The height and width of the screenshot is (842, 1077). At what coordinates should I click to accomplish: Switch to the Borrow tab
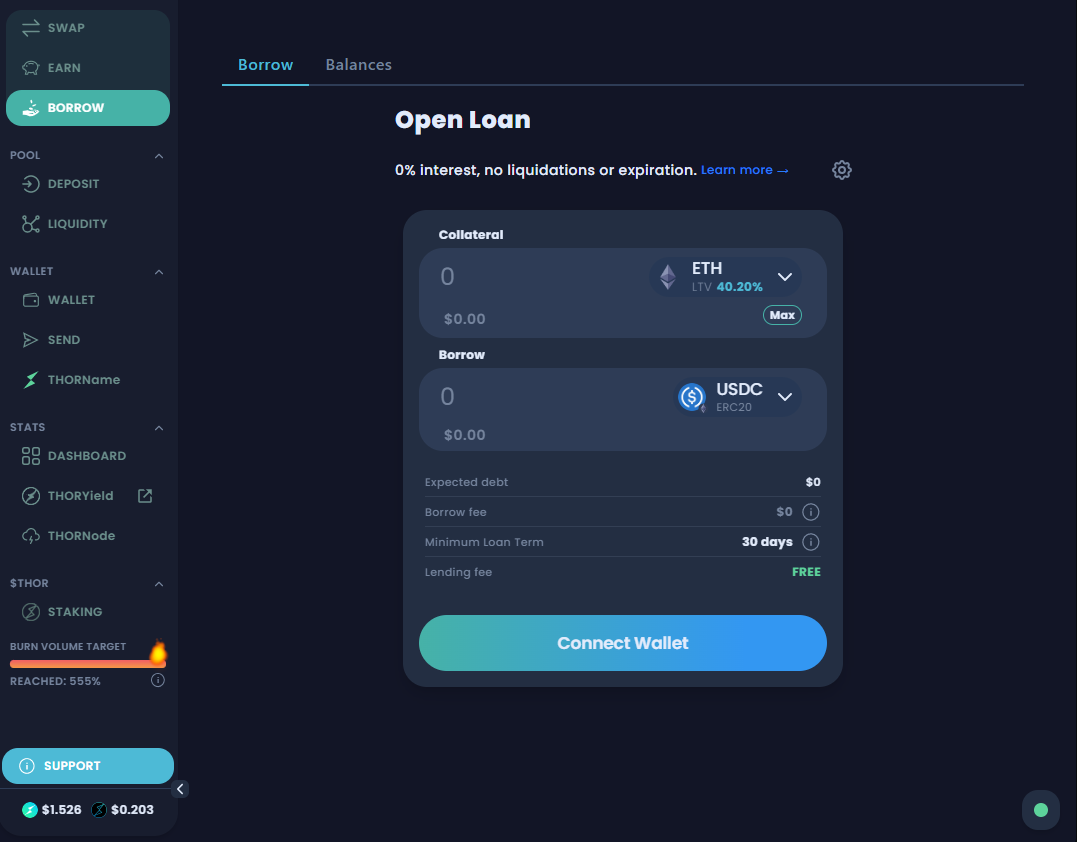point(265,65)
